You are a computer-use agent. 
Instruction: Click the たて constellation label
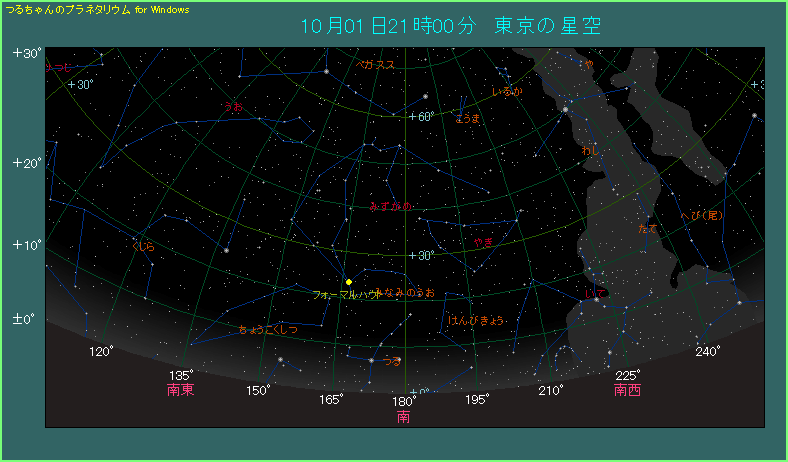(648, 229)
